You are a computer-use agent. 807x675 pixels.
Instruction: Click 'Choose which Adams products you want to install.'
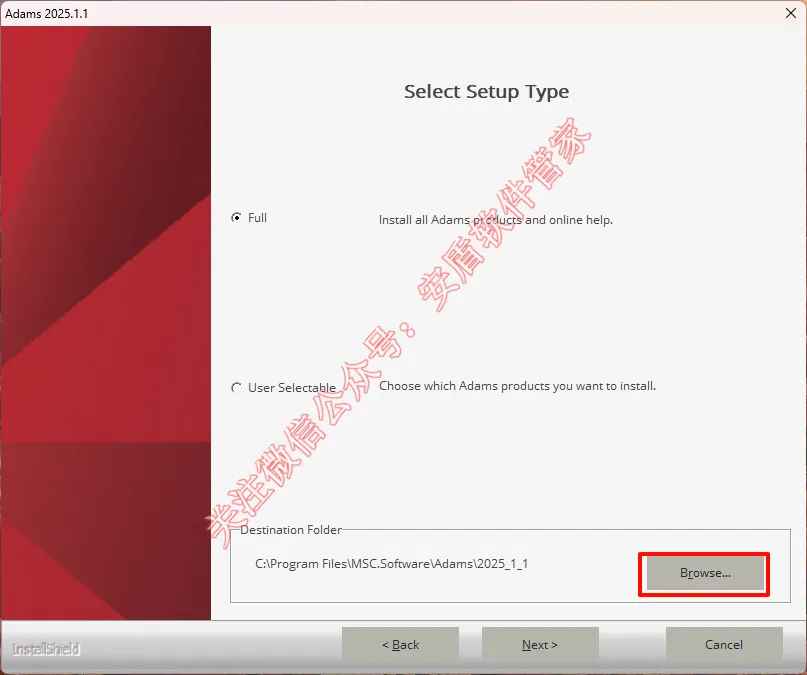(517, 386)
